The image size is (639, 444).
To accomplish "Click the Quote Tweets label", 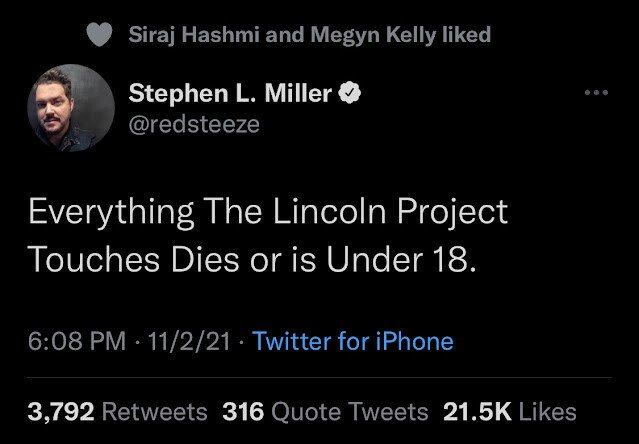I will click(349, 411).
